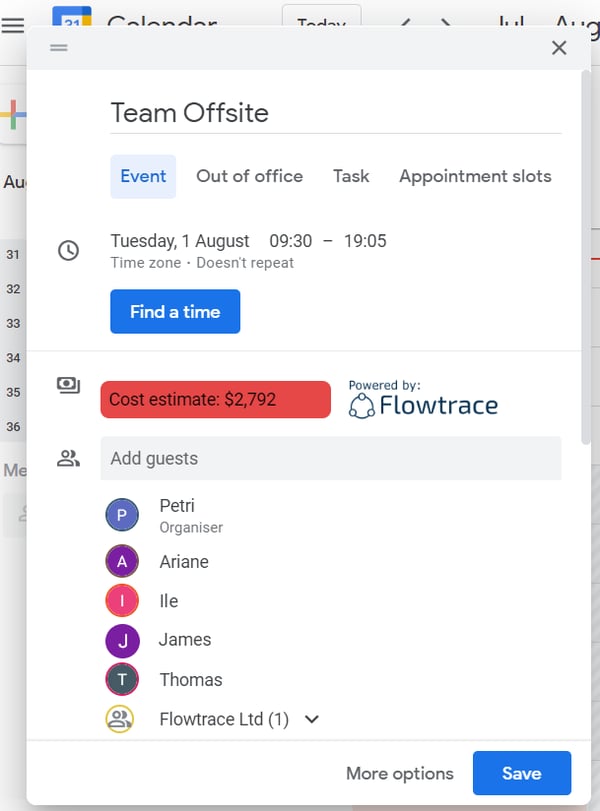
Task: Click the Find a time button
Action: [x=175, y=312]
